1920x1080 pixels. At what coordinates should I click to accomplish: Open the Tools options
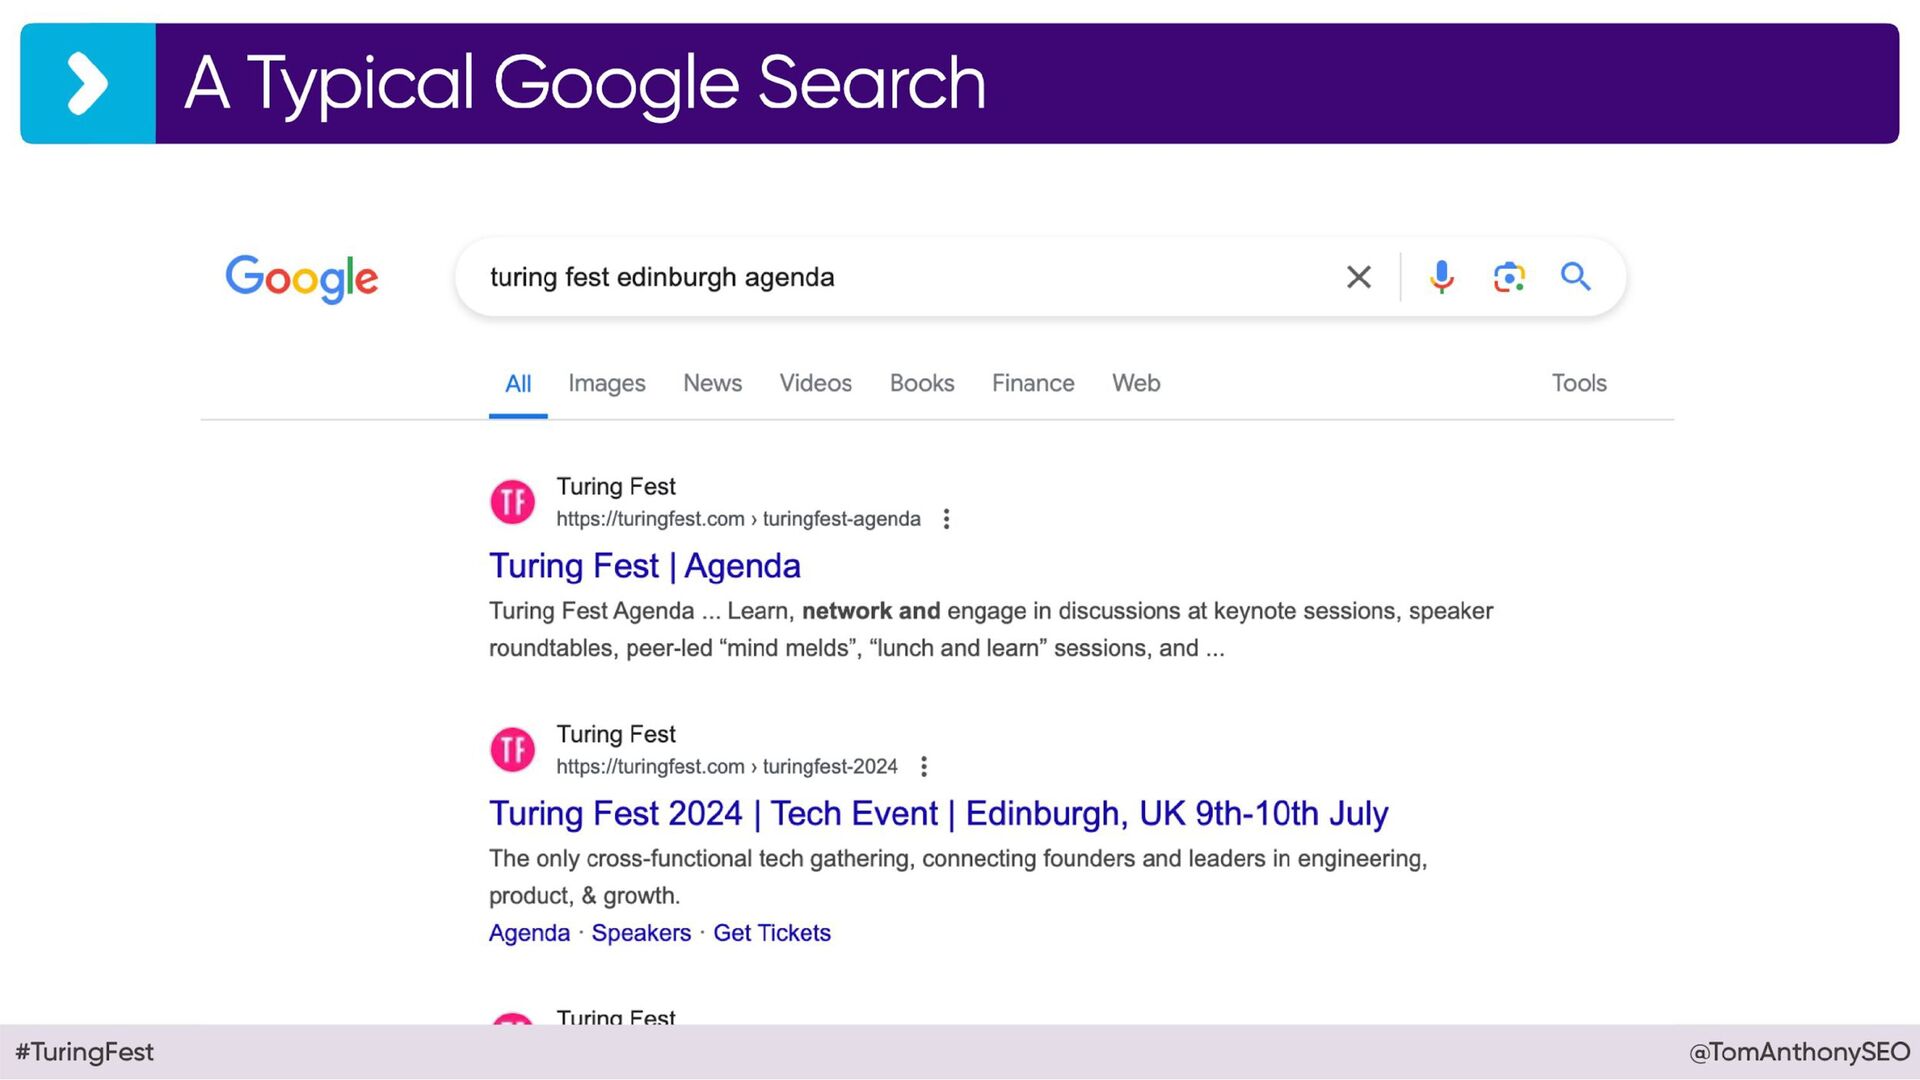click(1579, 384)
